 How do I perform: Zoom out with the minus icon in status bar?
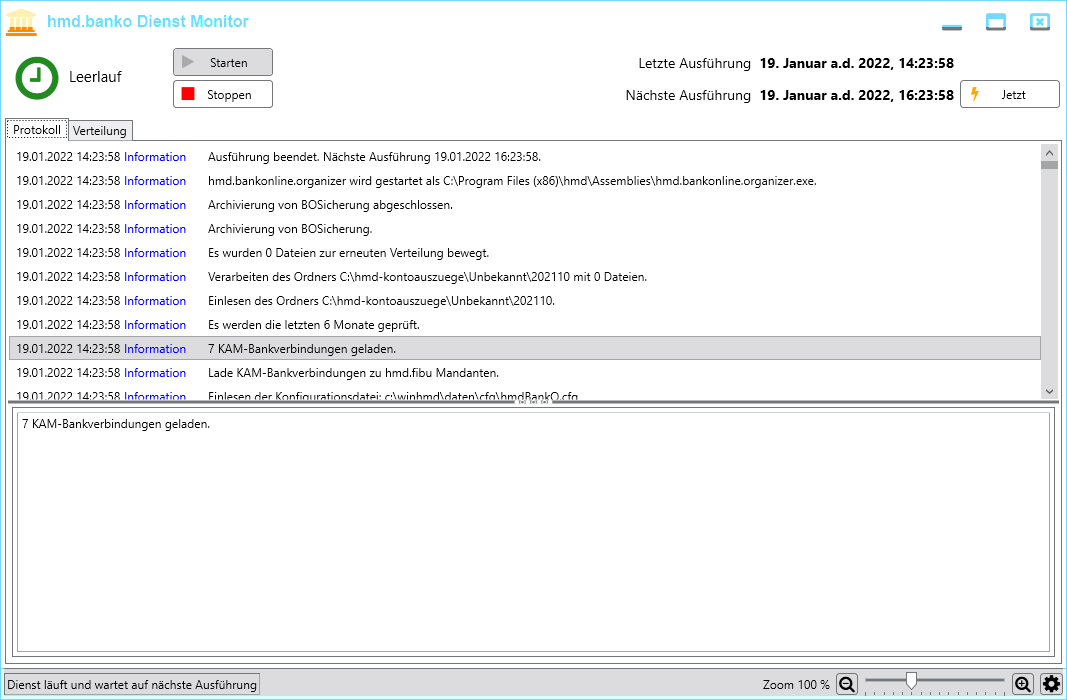pos(845,685)
